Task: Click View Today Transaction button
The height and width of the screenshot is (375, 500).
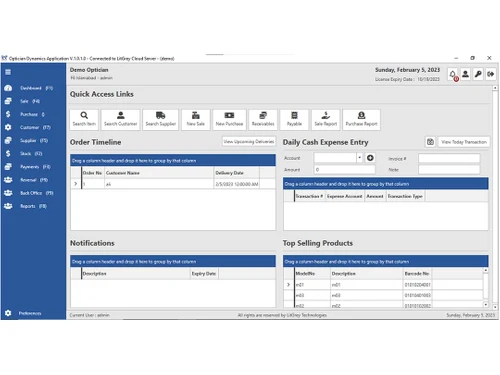Action: [464, 142]
